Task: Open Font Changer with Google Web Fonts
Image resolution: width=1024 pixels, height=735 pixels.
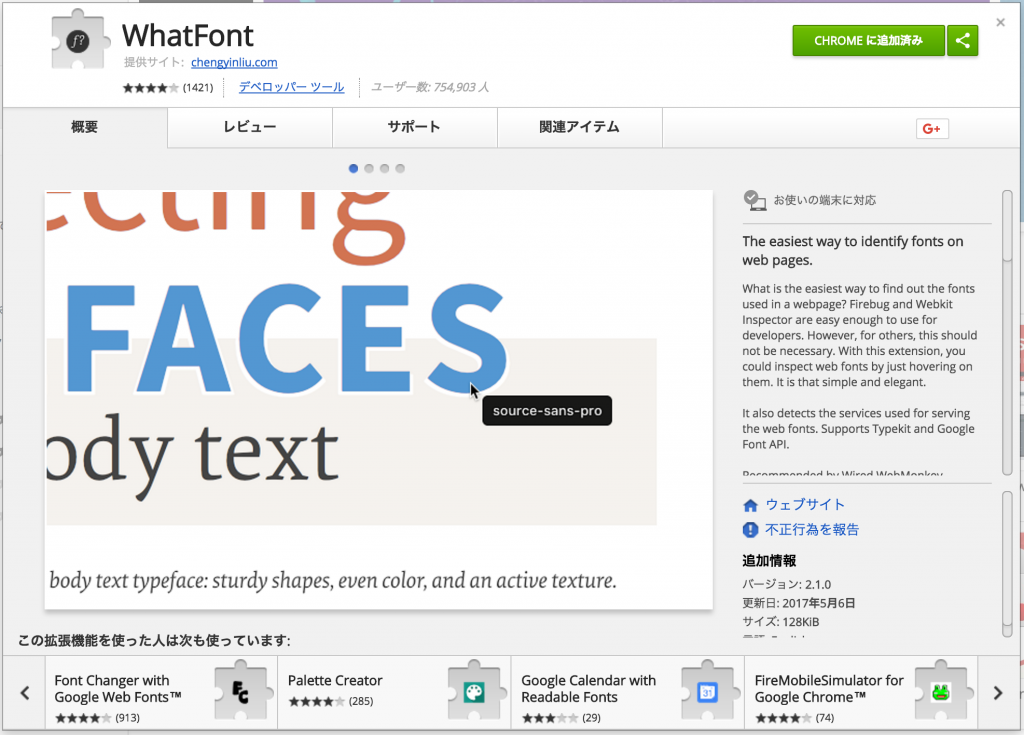Action: point(118,689)
